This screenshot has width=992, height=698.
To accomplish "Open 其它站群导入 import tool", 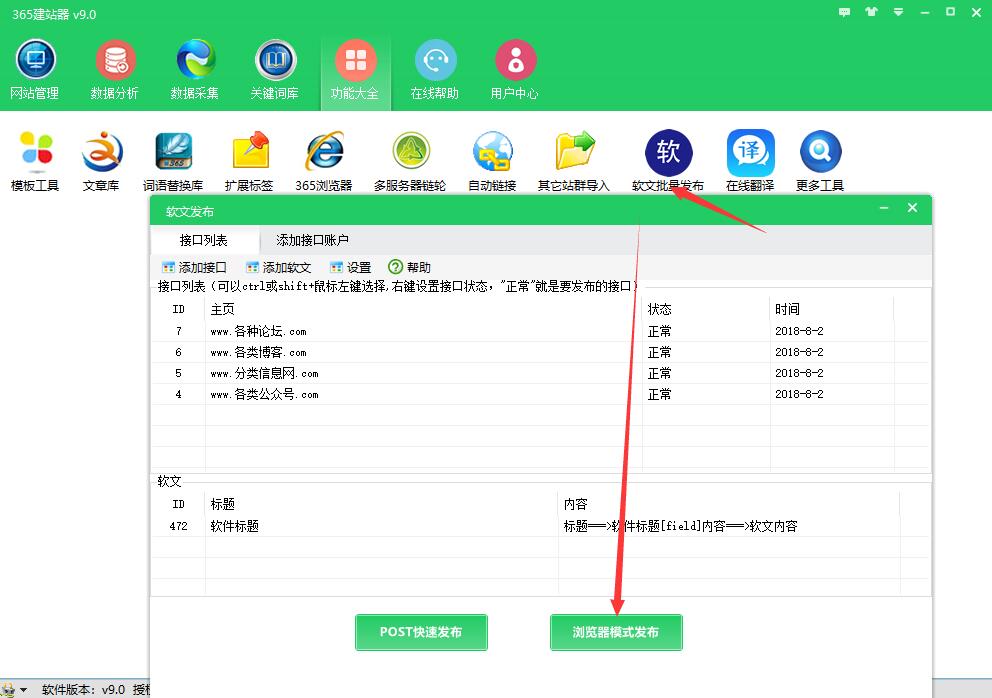I will [574, 161].
